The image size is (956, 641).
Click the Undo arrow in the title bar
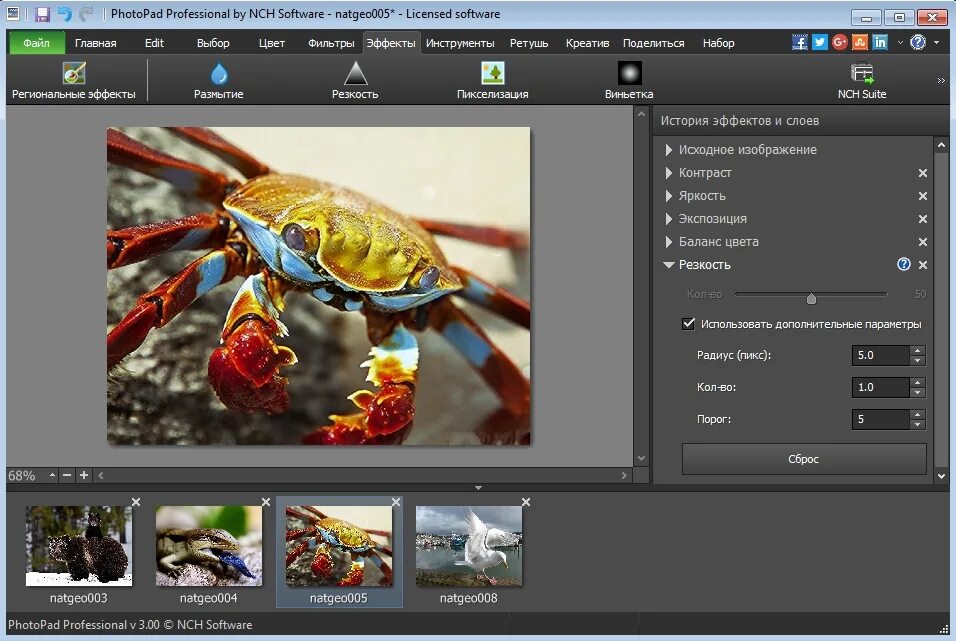coord(64,15)
